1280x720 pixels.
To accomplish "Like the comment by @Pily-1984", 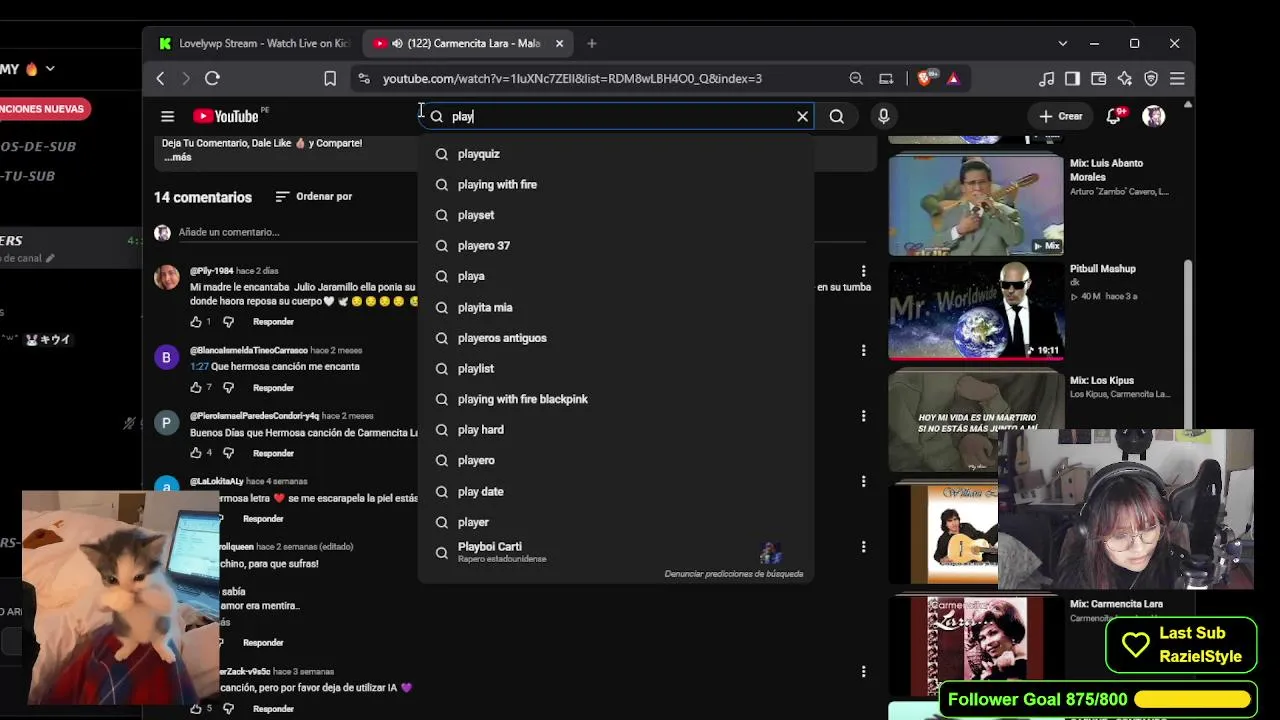I will pos(196,322).
